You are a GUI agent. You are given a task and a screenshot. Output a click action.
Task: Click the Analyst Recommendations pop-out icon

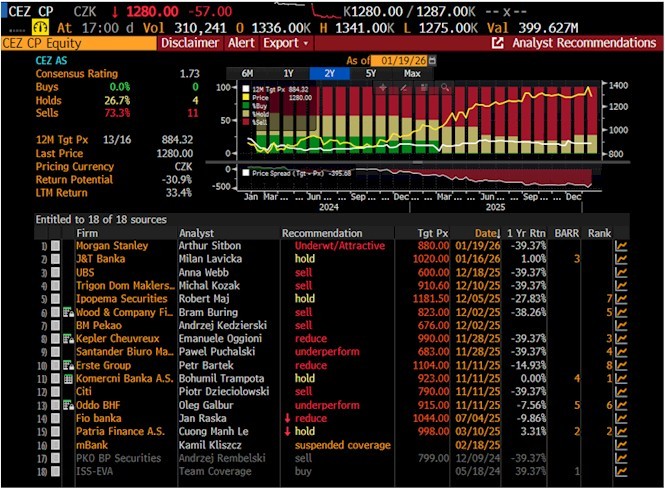coord(498,43)
